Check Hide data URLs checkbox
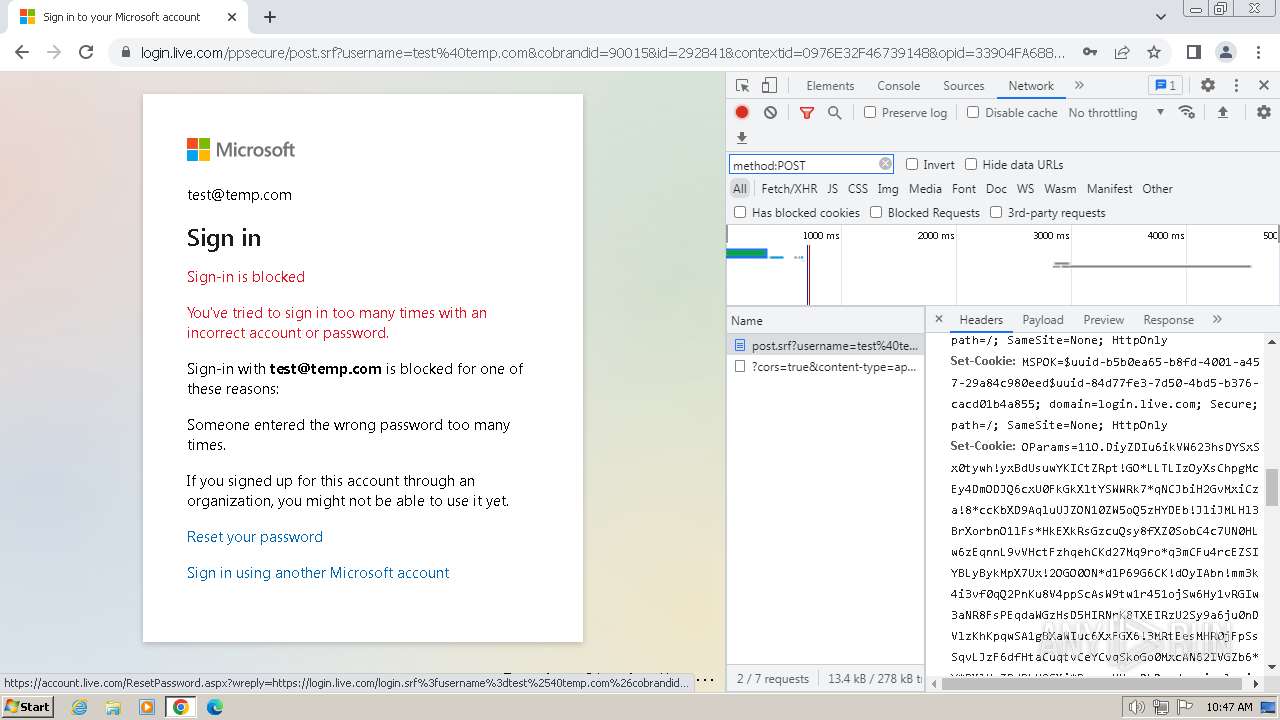 [x=971, y=164]
